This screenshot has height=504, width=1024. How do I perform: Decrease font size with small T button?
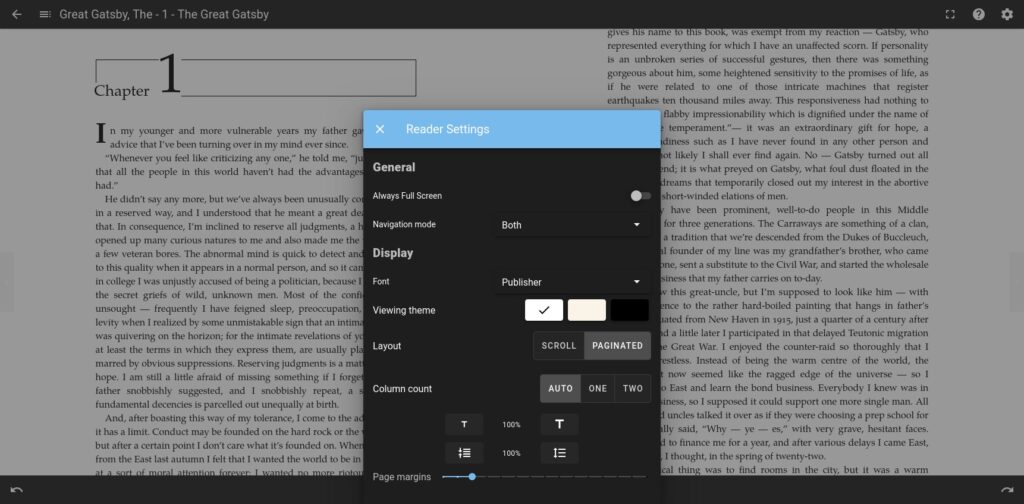point(464,424)
